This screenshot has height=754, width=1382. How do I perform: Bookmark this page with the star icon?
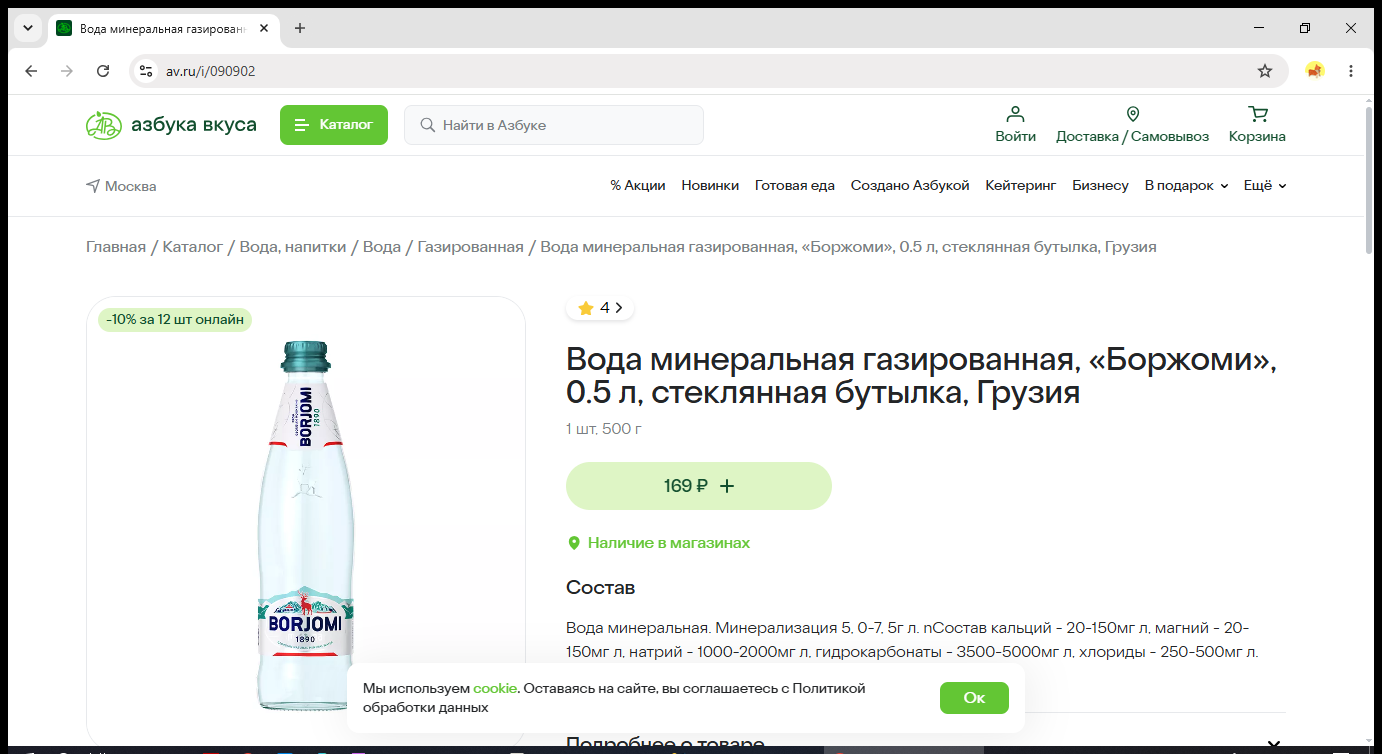click(1265, 71)
